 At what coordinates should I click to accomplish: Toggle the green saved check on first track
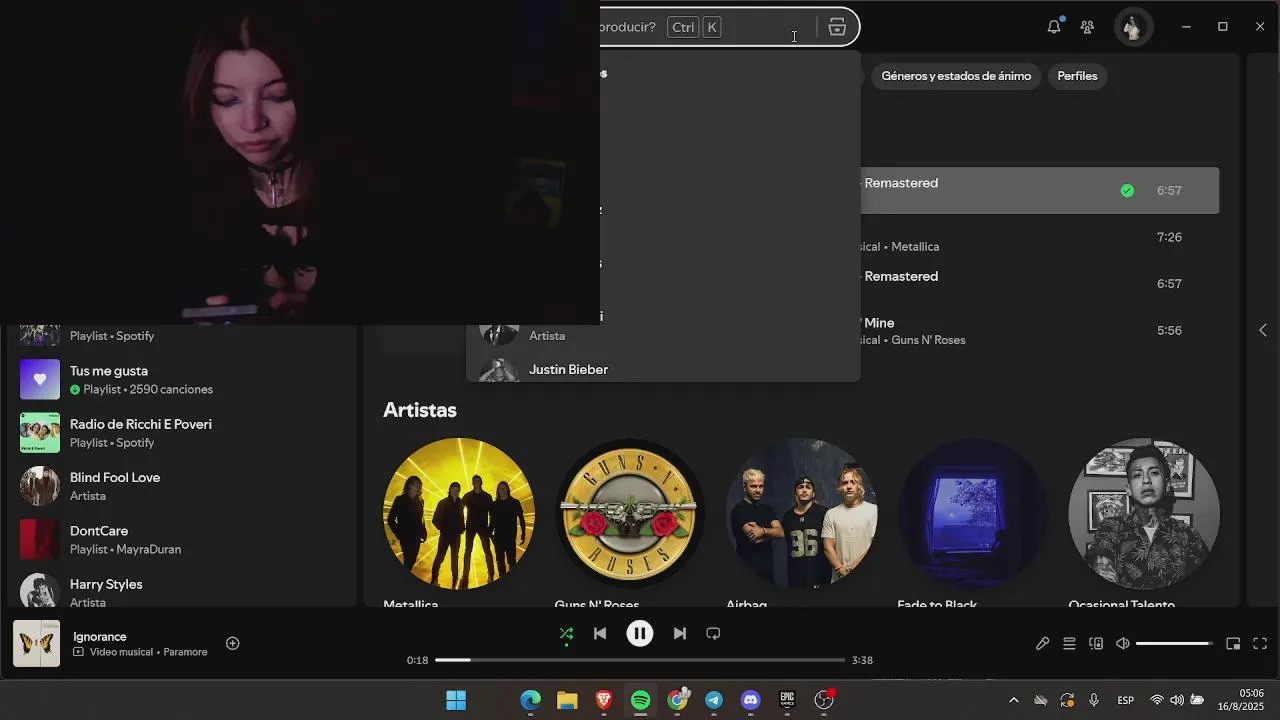pos(1127,190)
